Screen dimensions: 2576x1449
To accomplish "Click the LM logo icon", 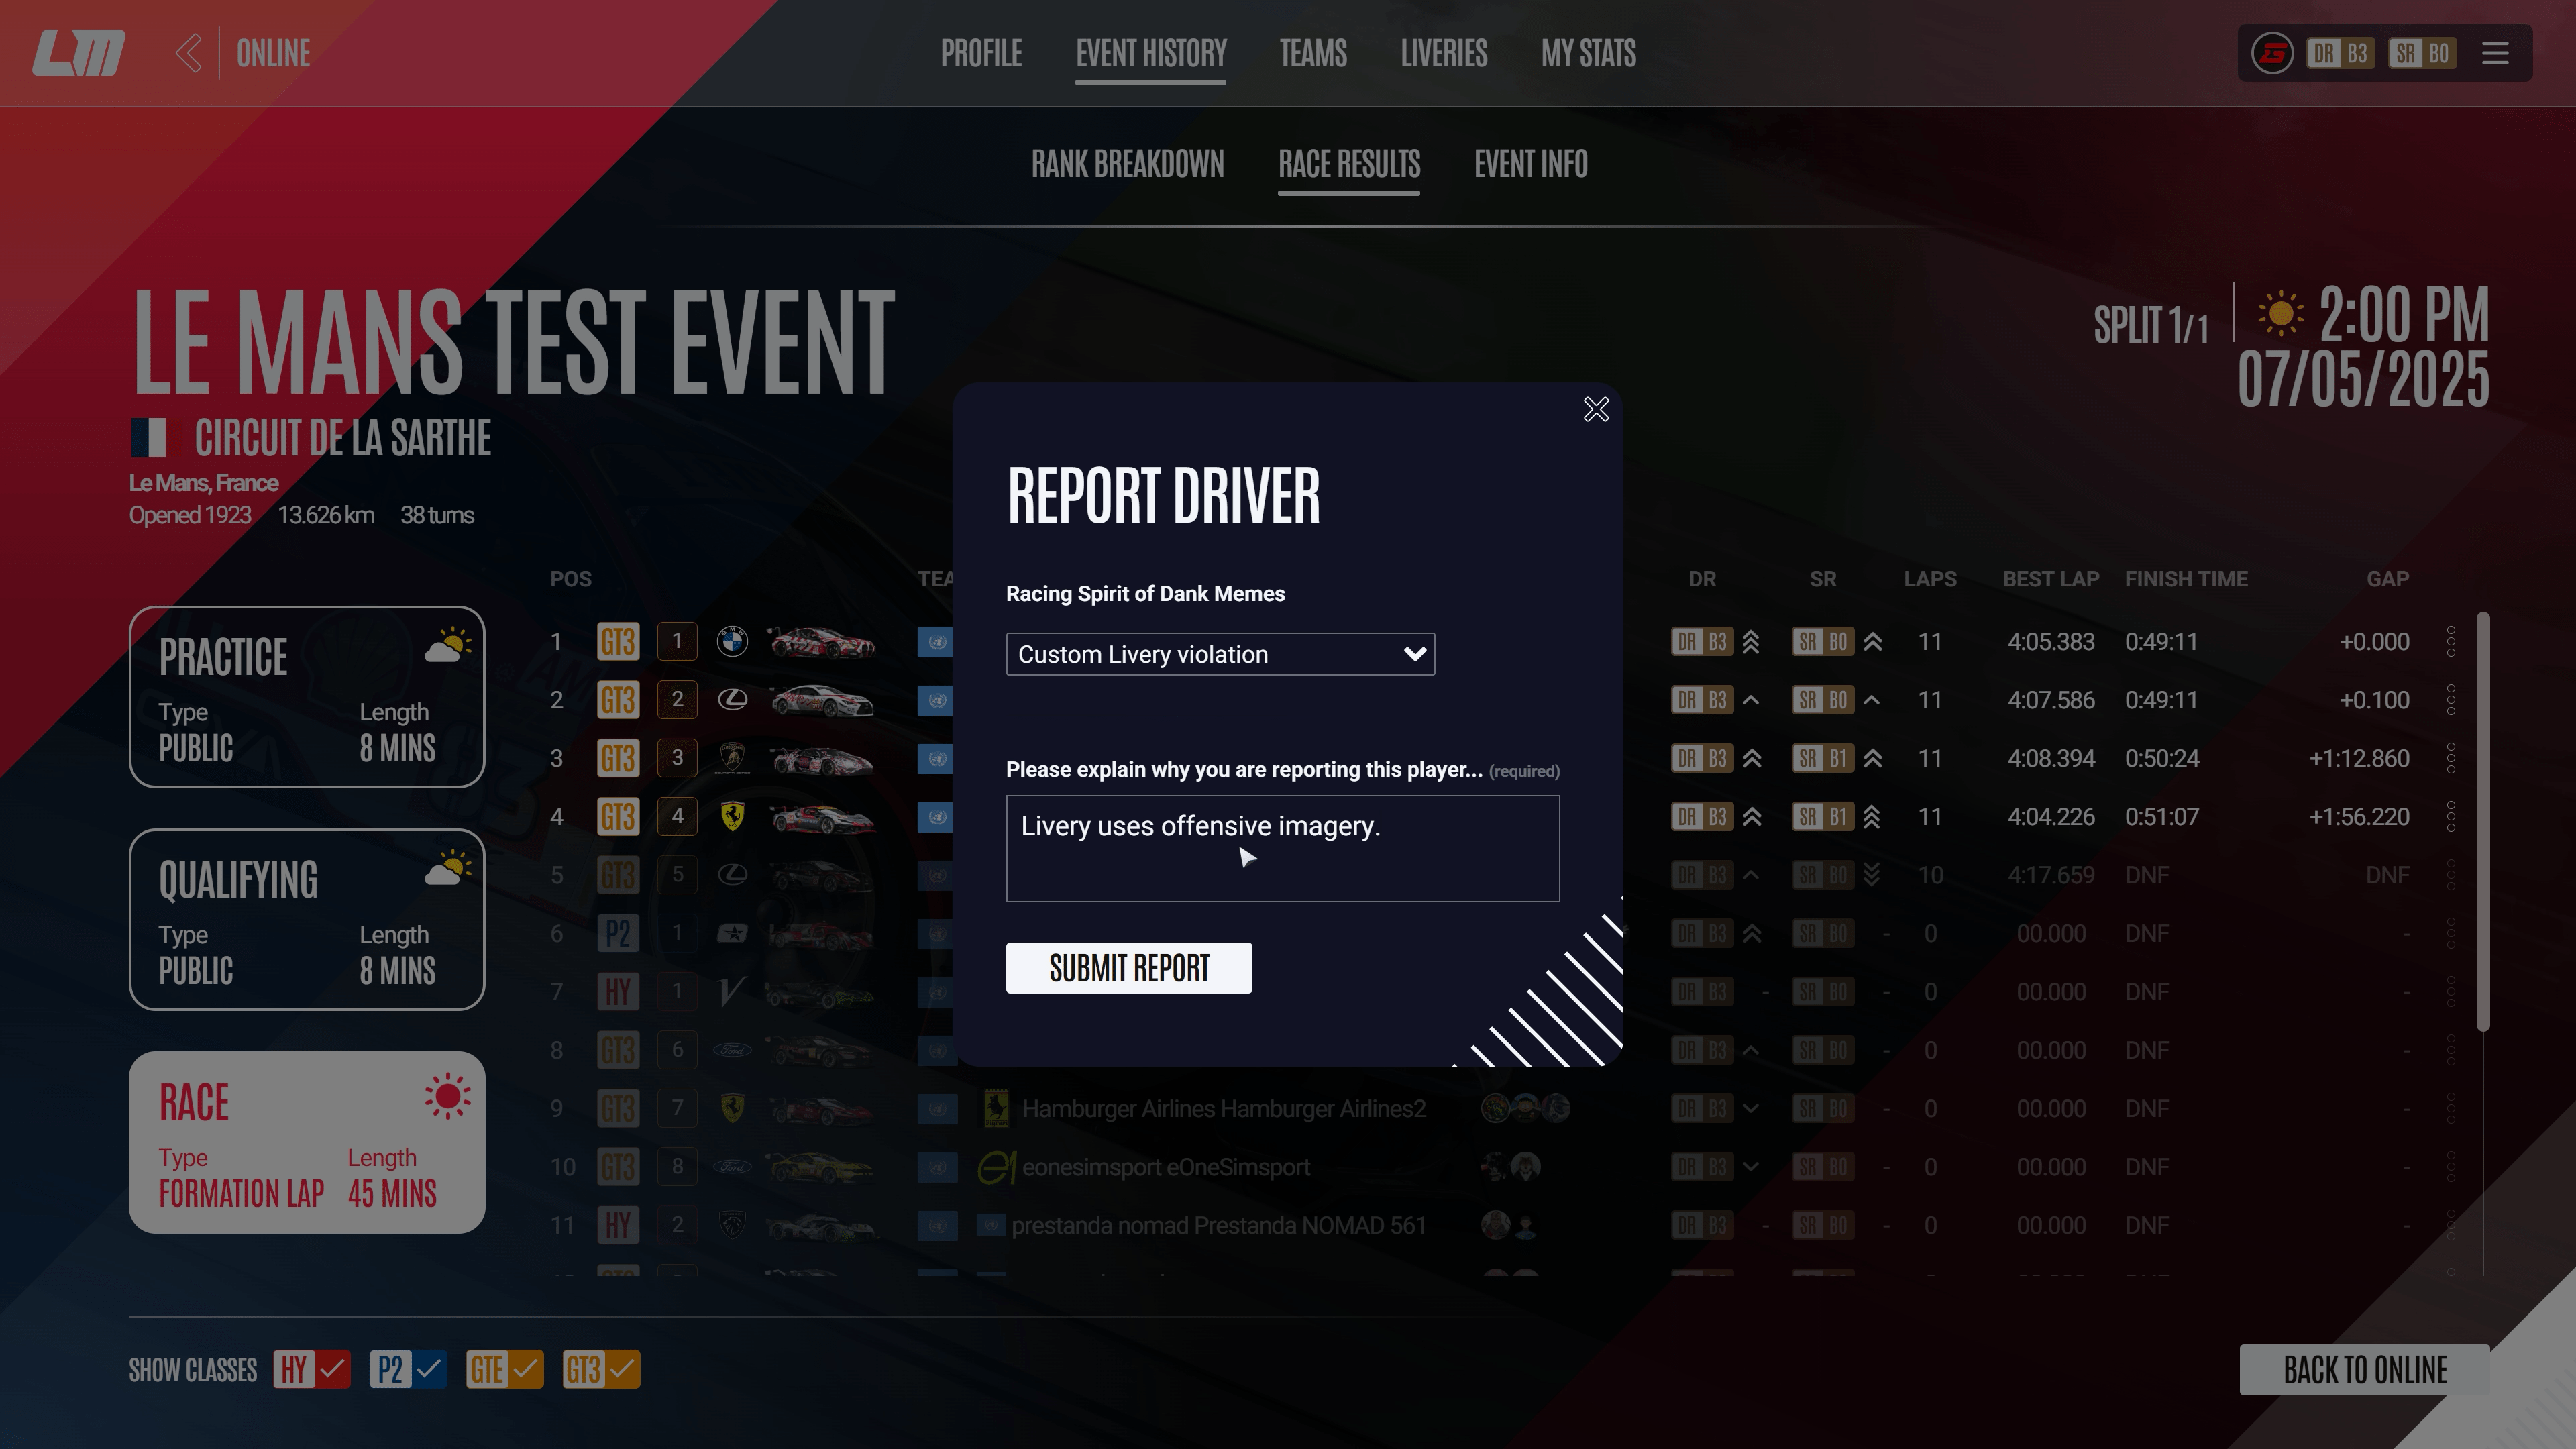I will point(78,53).
